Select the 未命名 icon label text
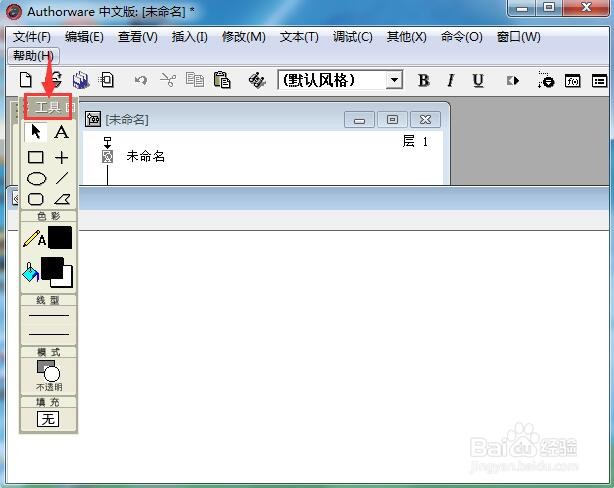 [145, 157]
